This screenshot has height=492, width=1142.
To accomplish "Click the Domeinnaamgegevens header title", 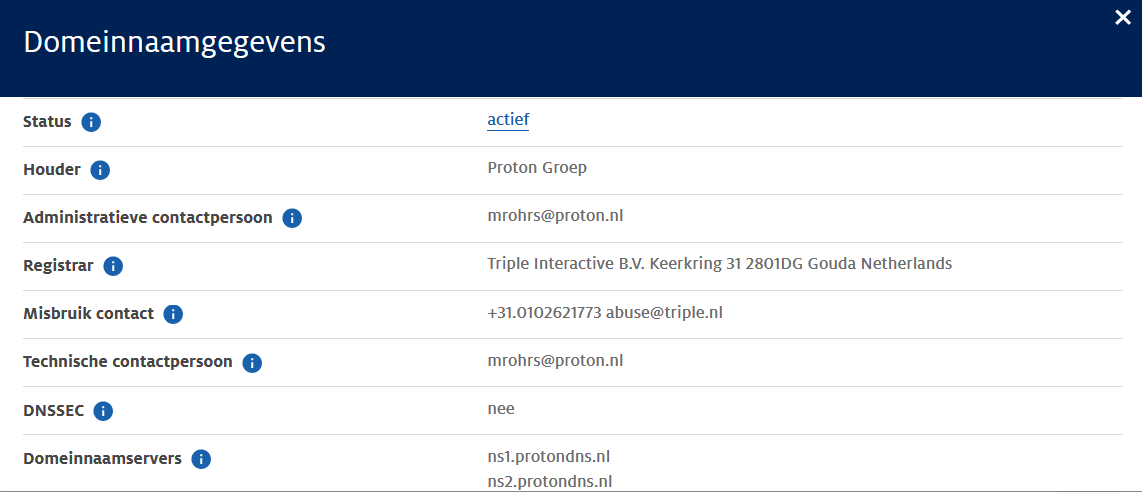I will coord(174,42).
